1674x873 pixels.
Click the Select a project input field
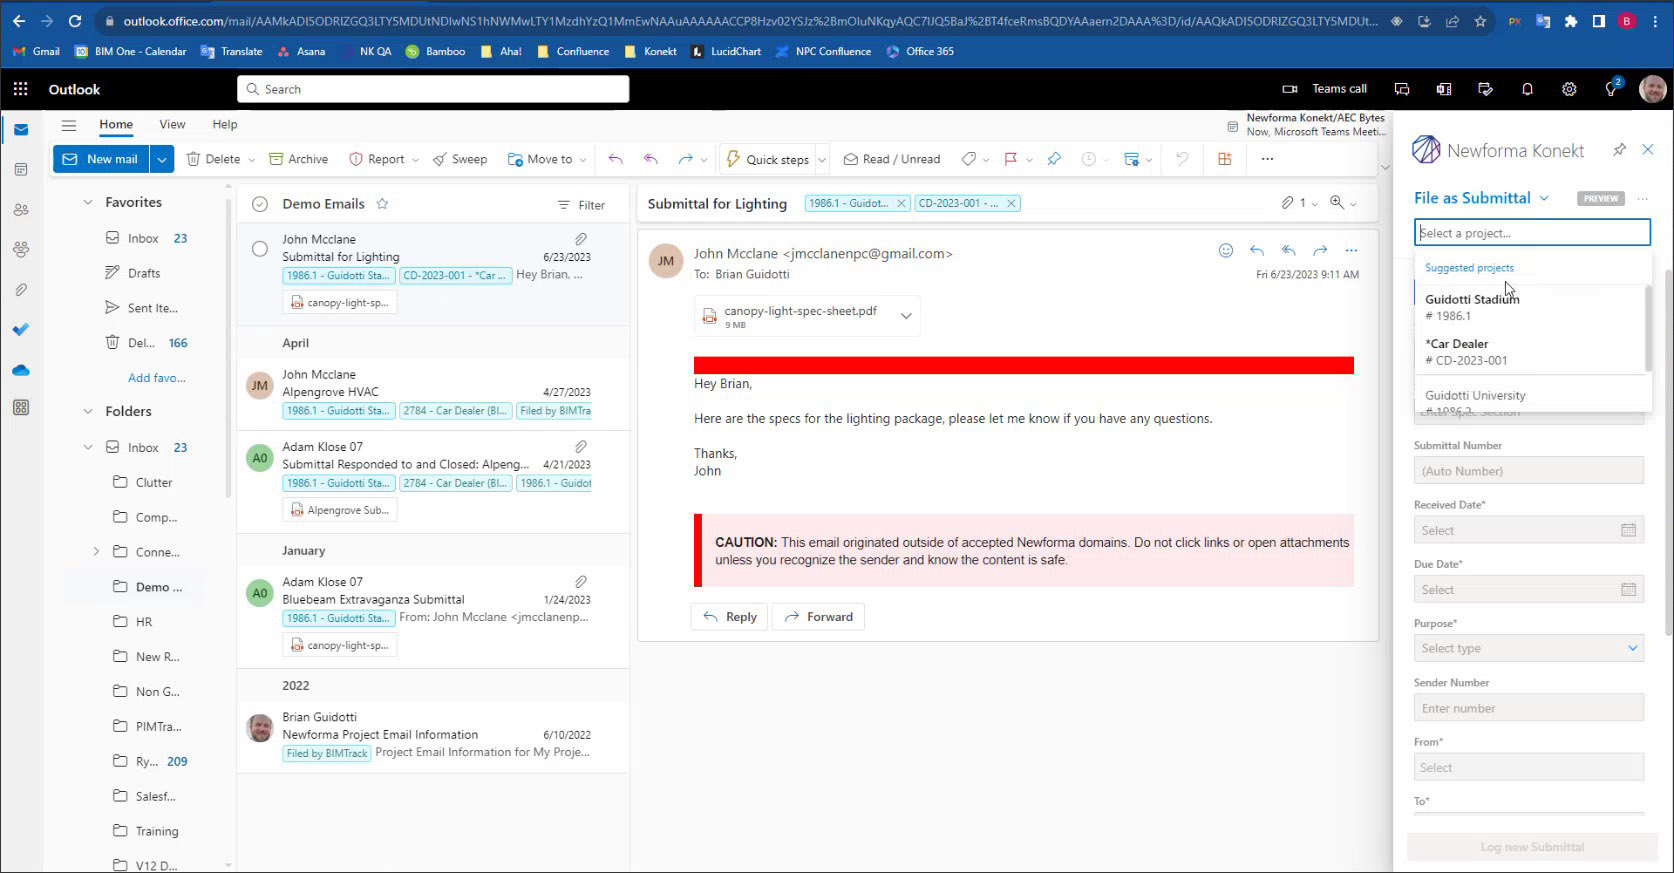pos(1532,233)
